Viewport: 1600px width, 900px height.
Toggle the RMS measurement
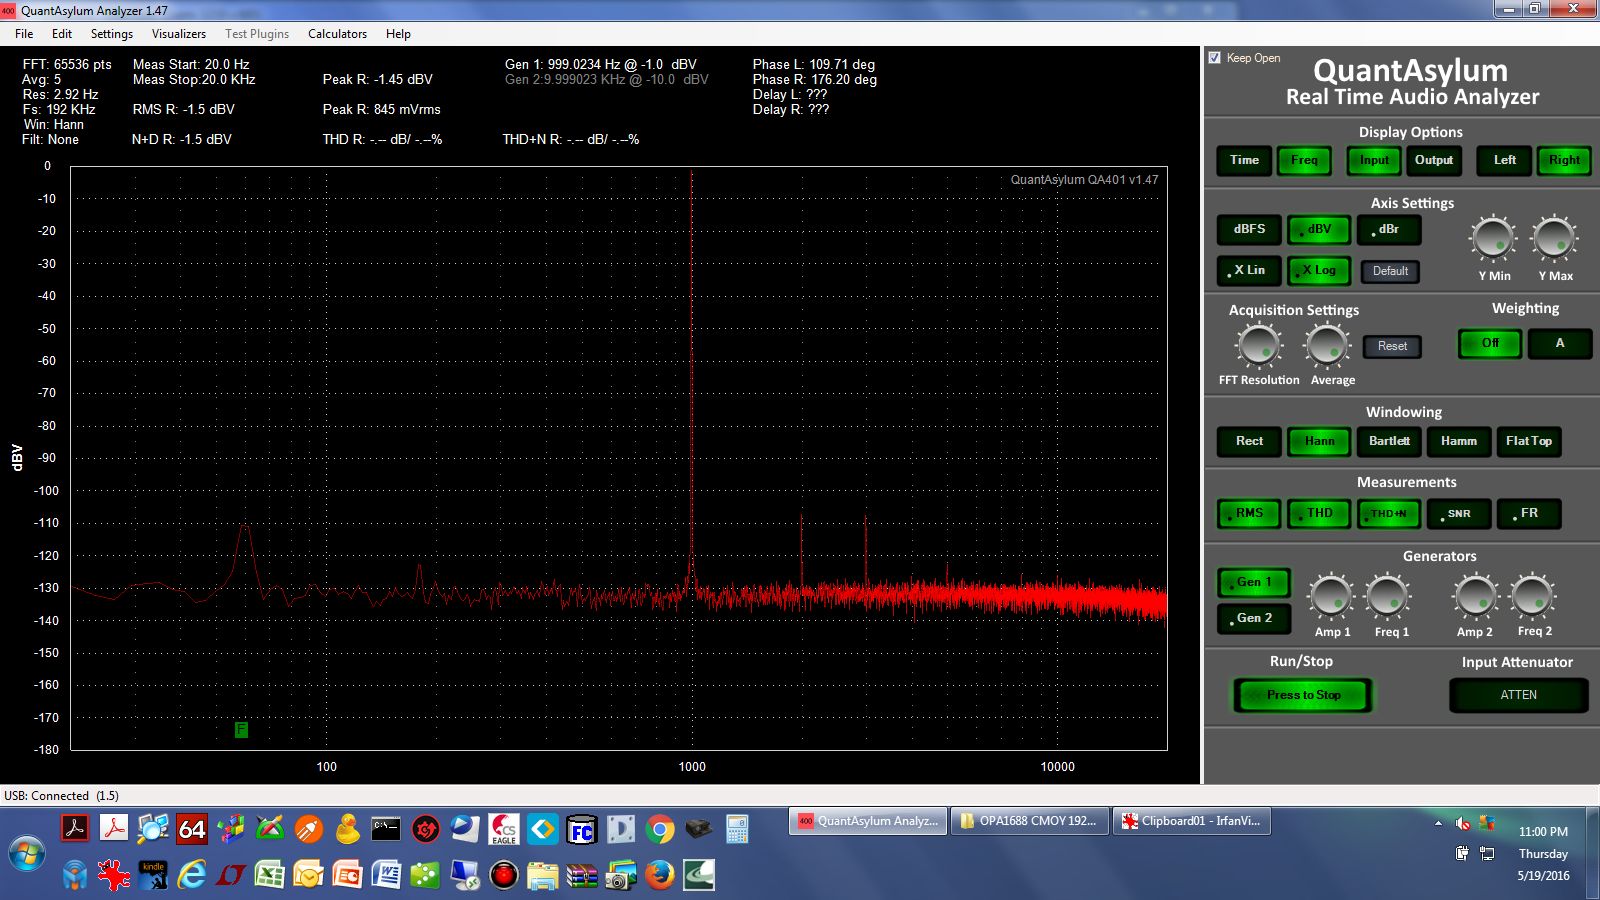click(x=1249, y=513)
